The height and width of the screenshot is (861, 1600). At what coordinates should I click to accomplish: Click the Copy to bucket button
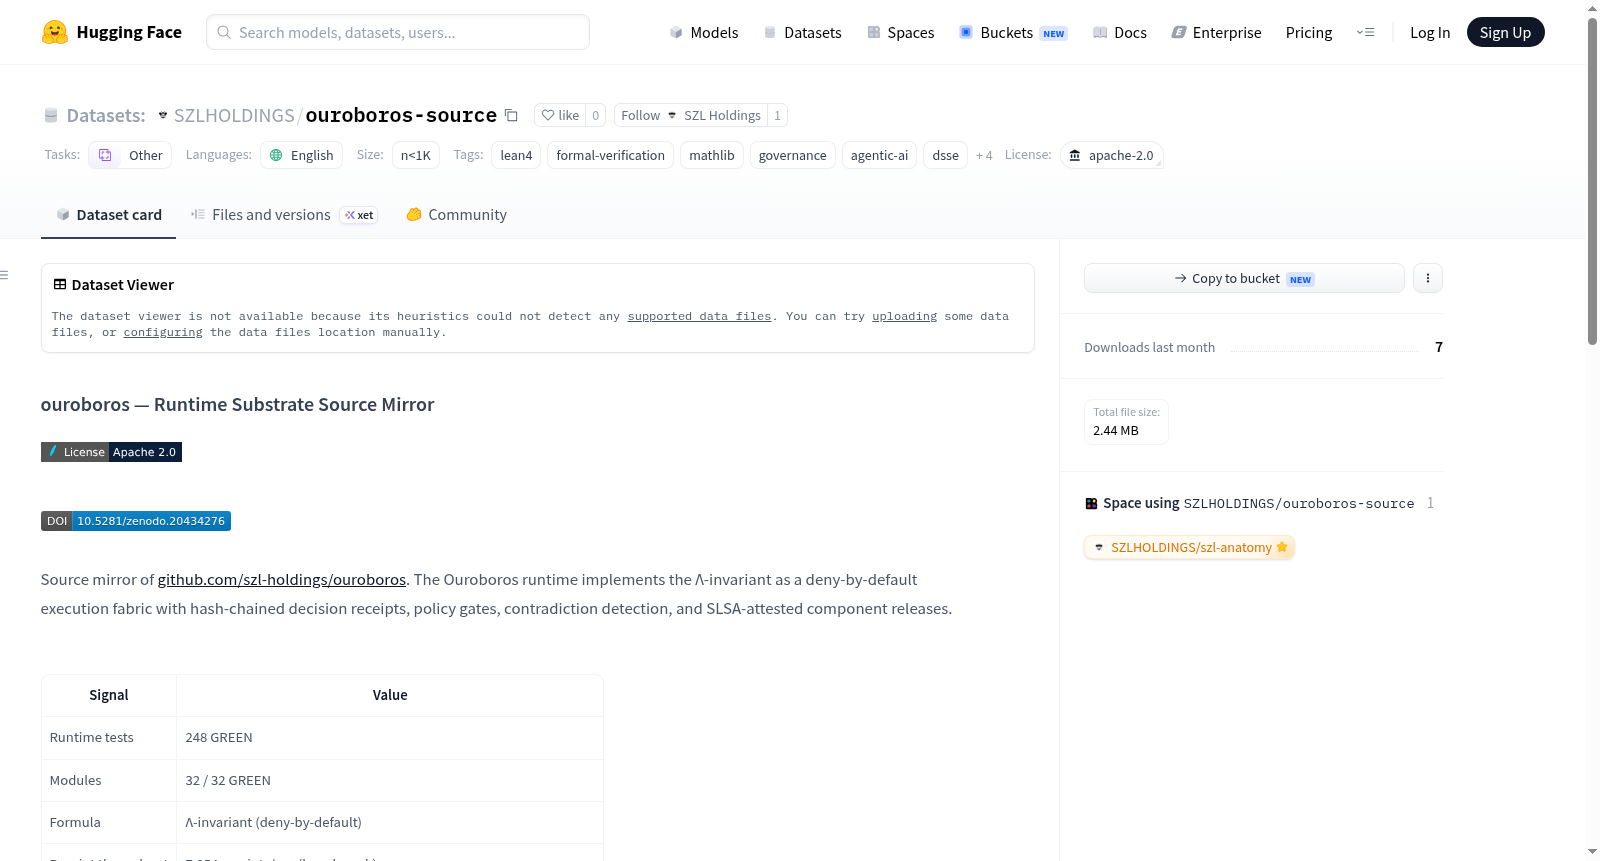point(1244,278)
